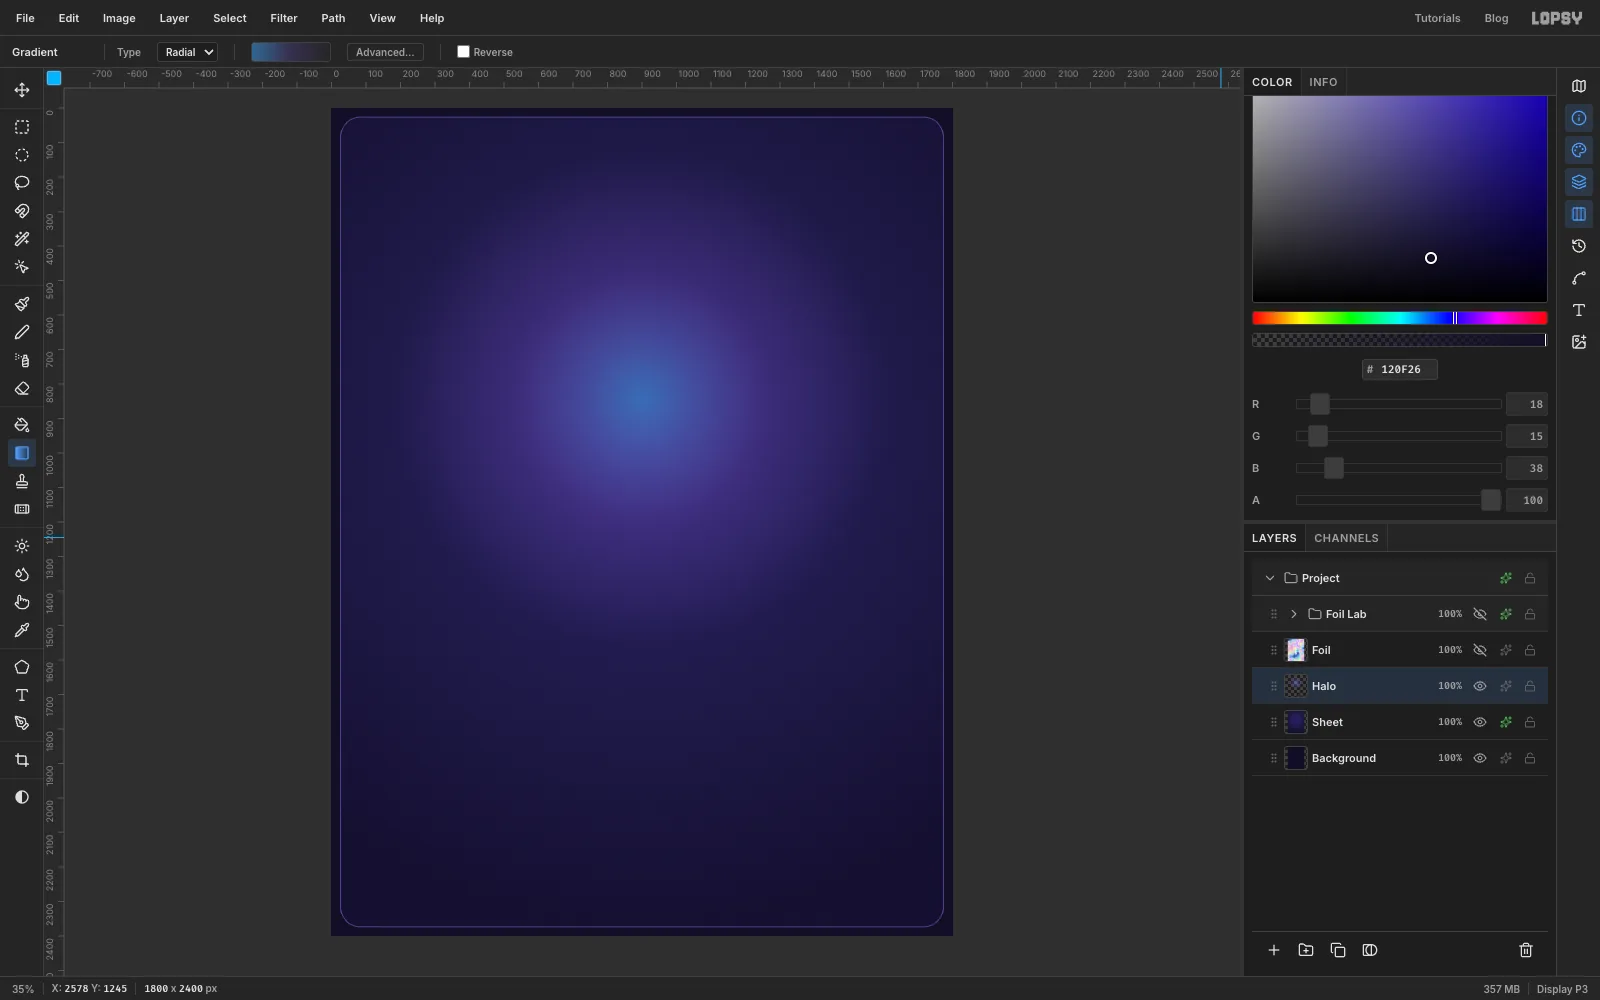Hide the Halo layer
The image size is (1600, 1000).
(1480, 686)
